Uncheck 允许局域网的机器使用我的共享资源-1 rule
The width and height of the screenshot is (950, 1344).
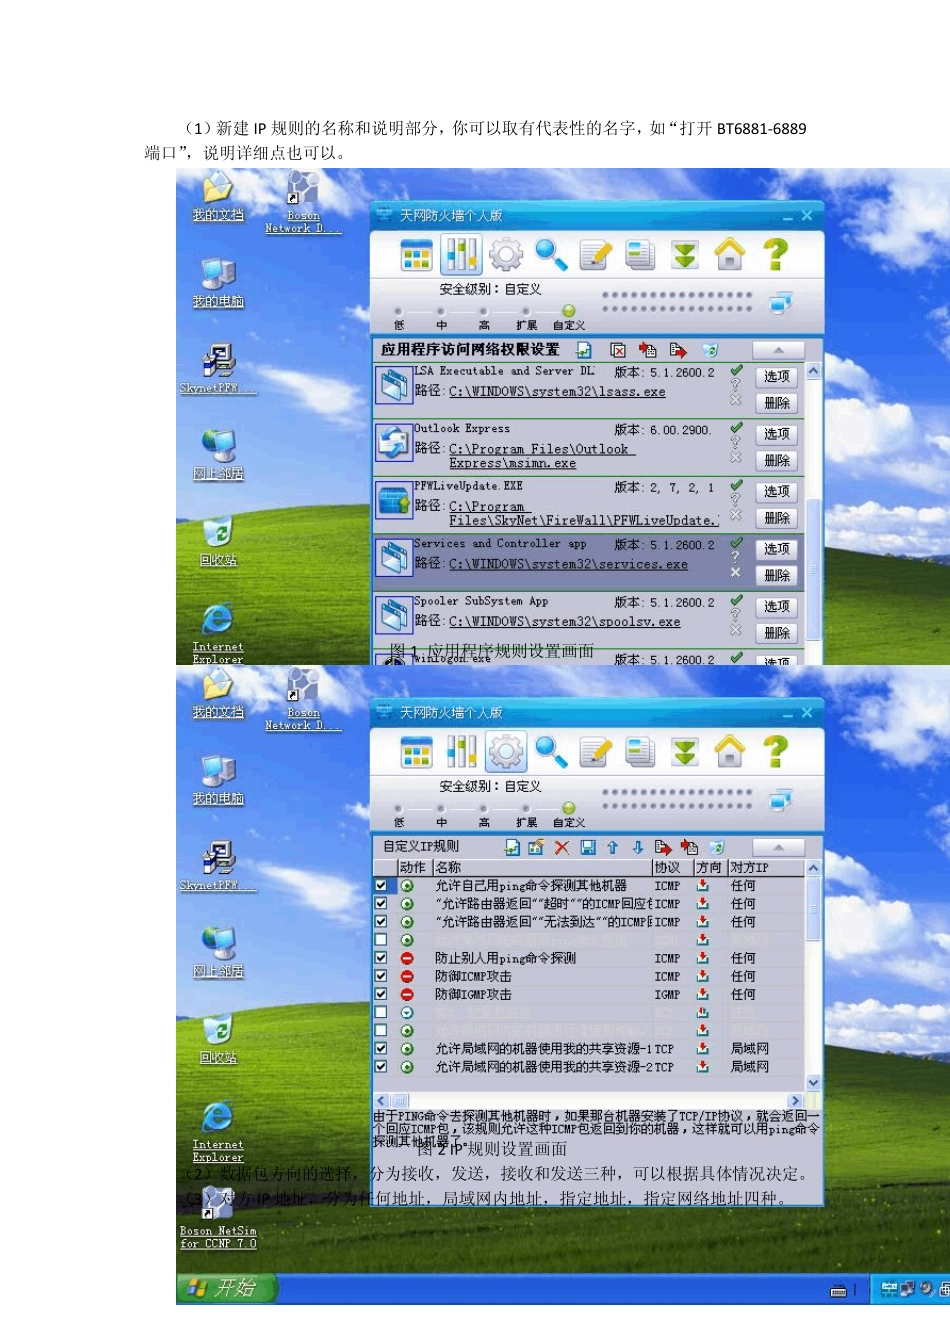point(381,1049)
